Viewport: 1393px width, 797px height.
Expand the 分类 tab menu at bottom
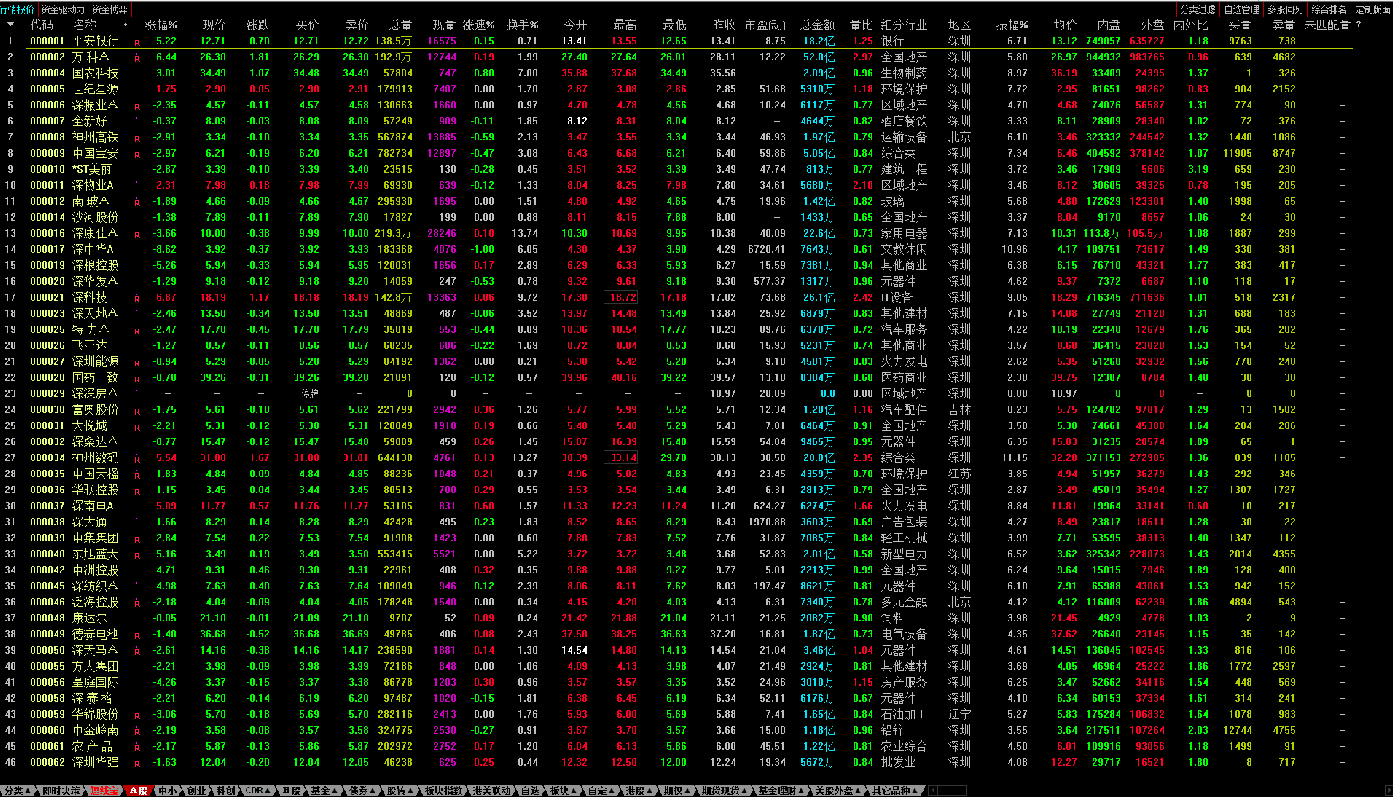click(27, 790)
